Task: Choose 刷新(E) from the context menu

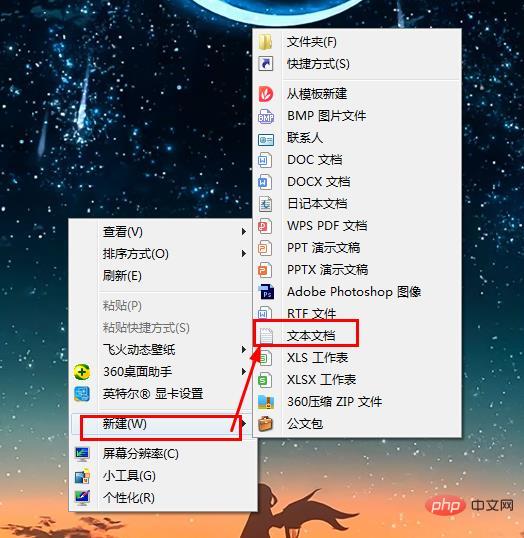Action: click(x=122, y=276)
